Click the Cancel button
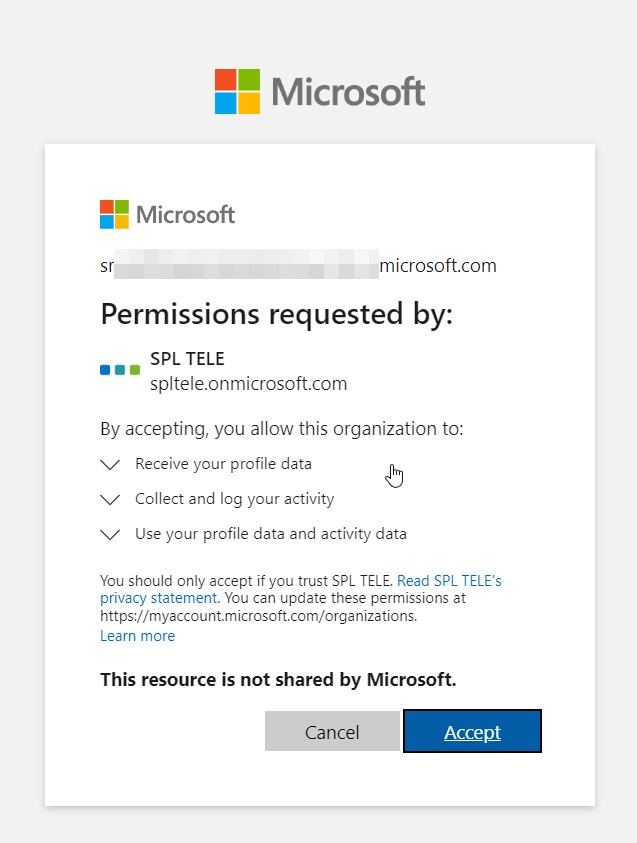 coord(332,731)
